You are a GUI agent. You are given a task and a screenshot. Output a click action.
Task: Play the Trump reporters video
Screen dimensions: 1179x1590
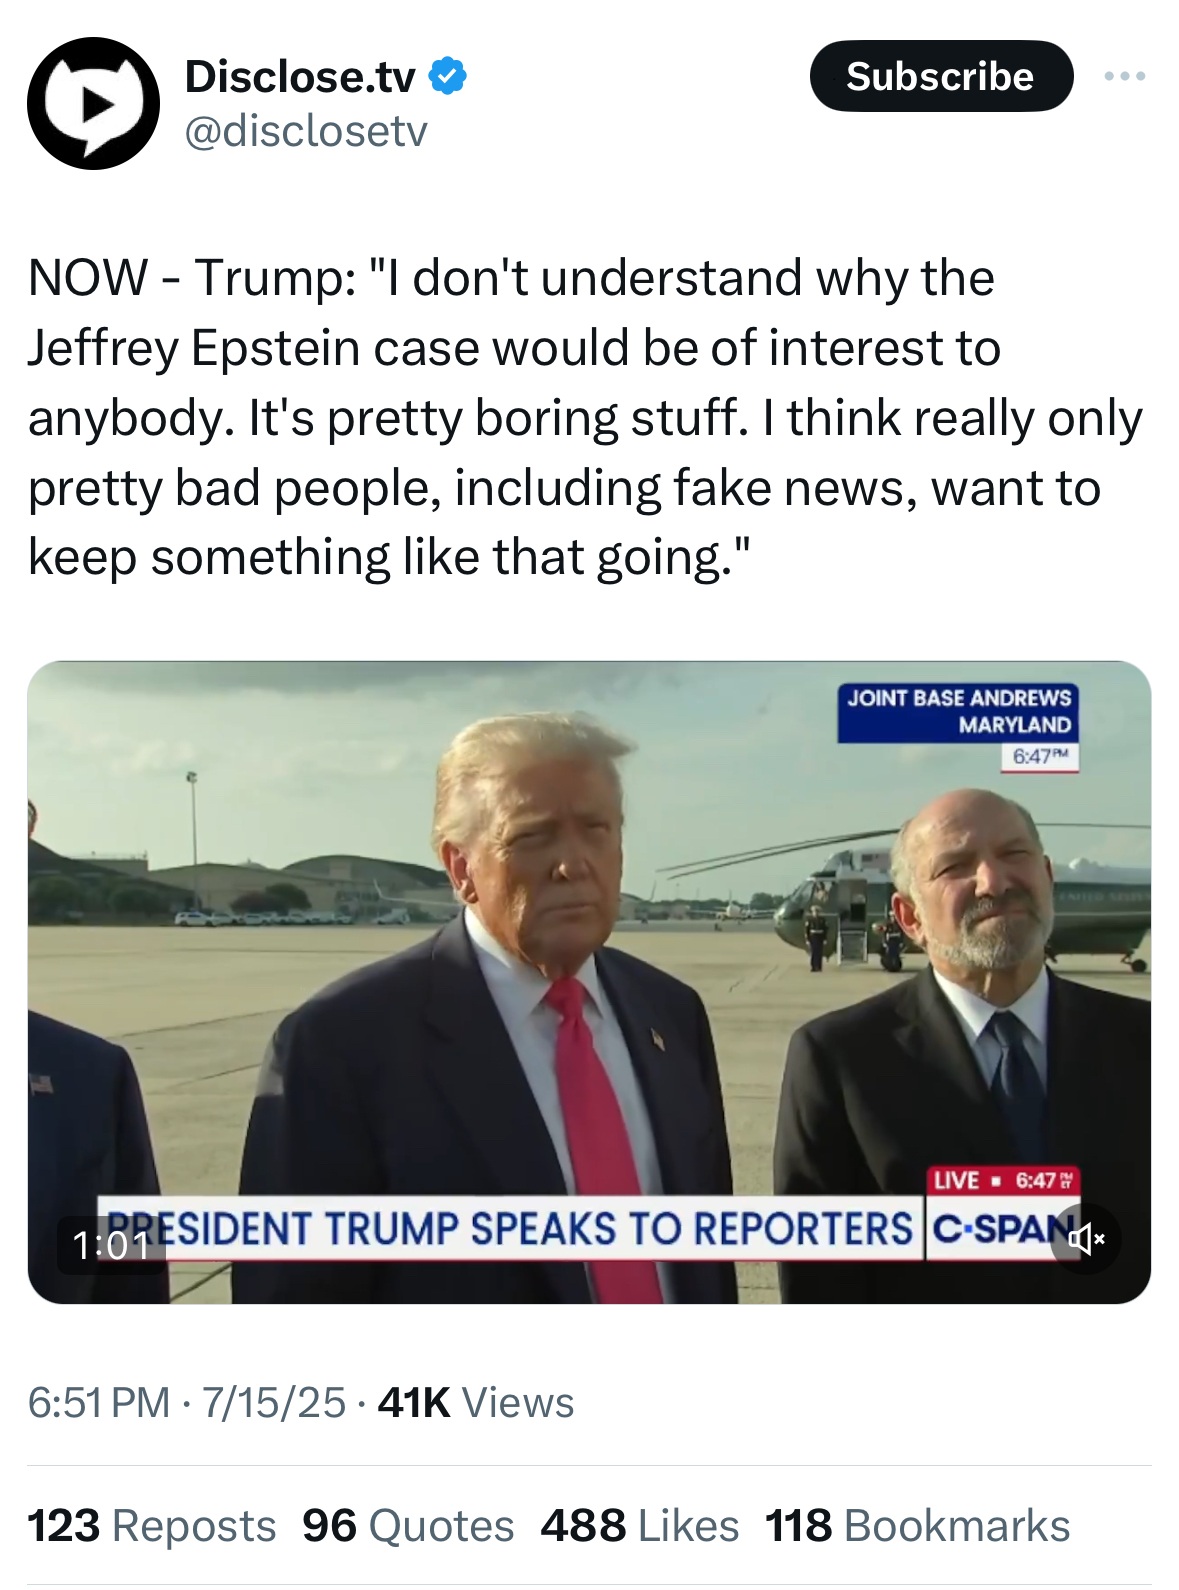click(x=589, y=982)
